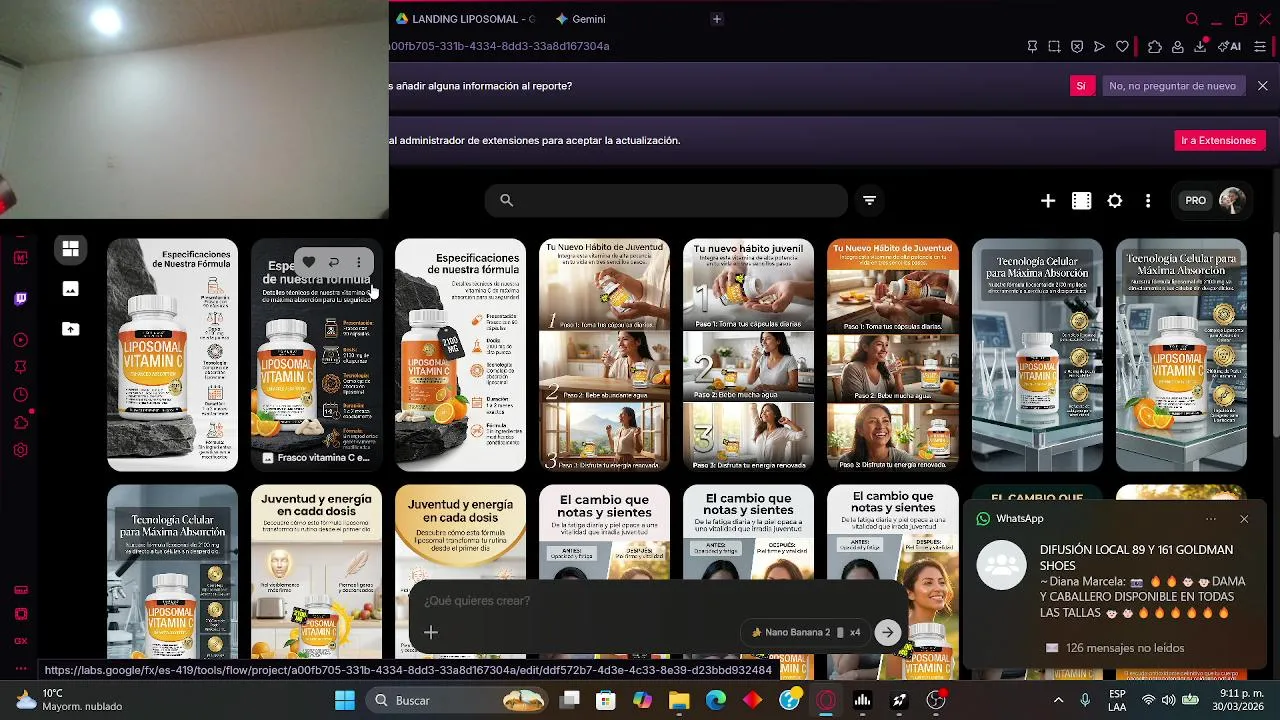Show hidden system tray icons chevron
1280x720 pixels.
click(1058, 701)
